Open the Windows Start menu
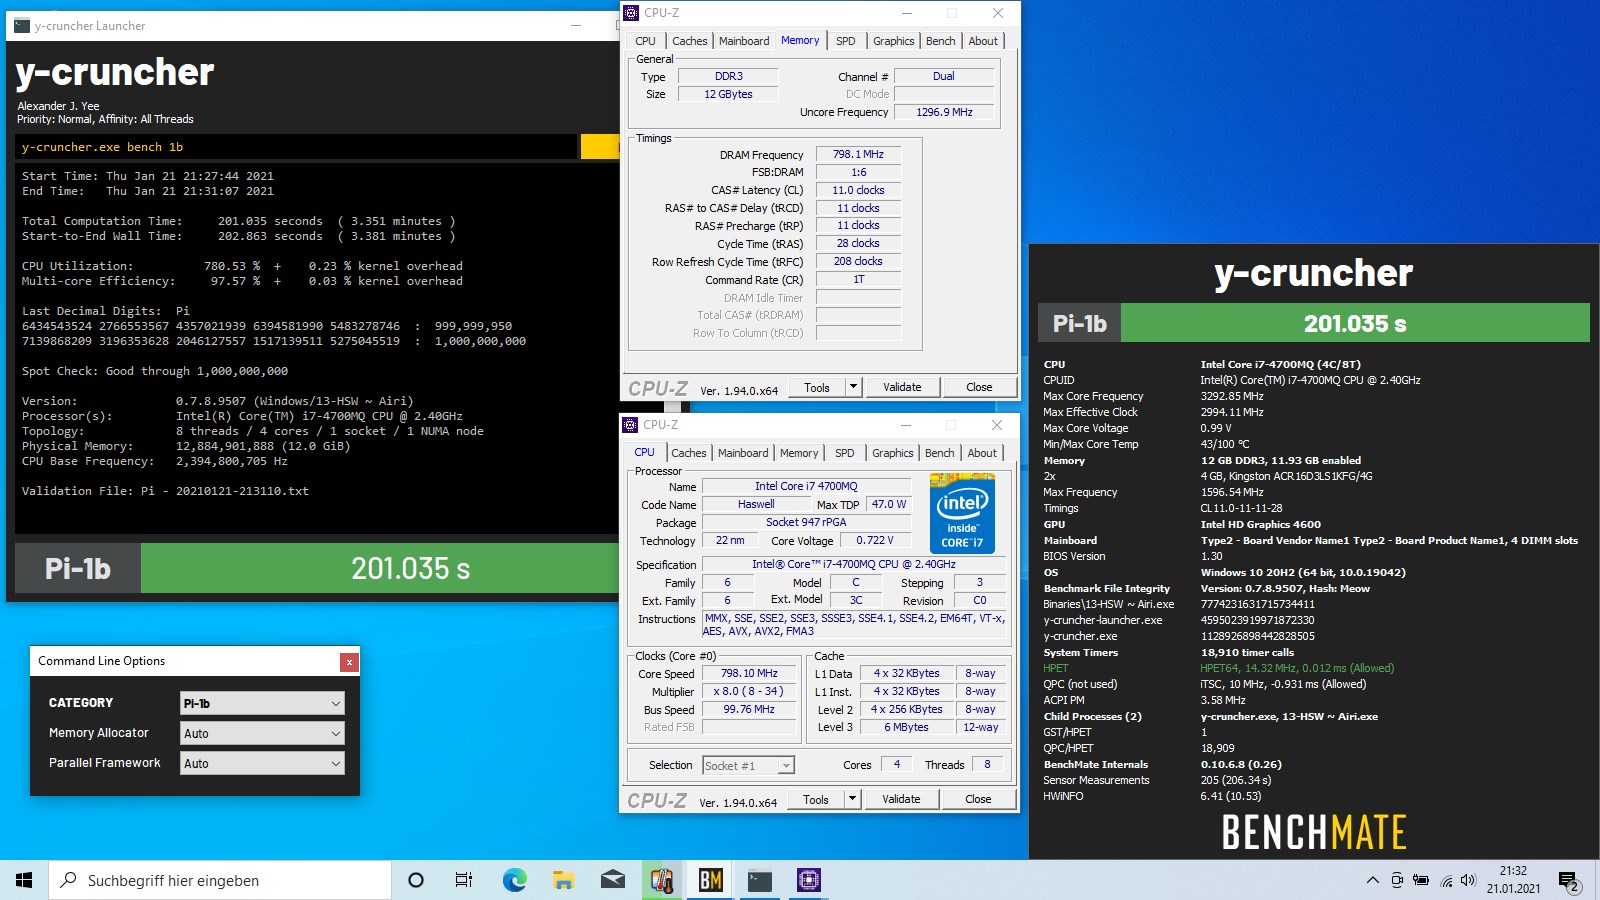Viewport: 1600px width, 900px height. (x=24, y=880)
